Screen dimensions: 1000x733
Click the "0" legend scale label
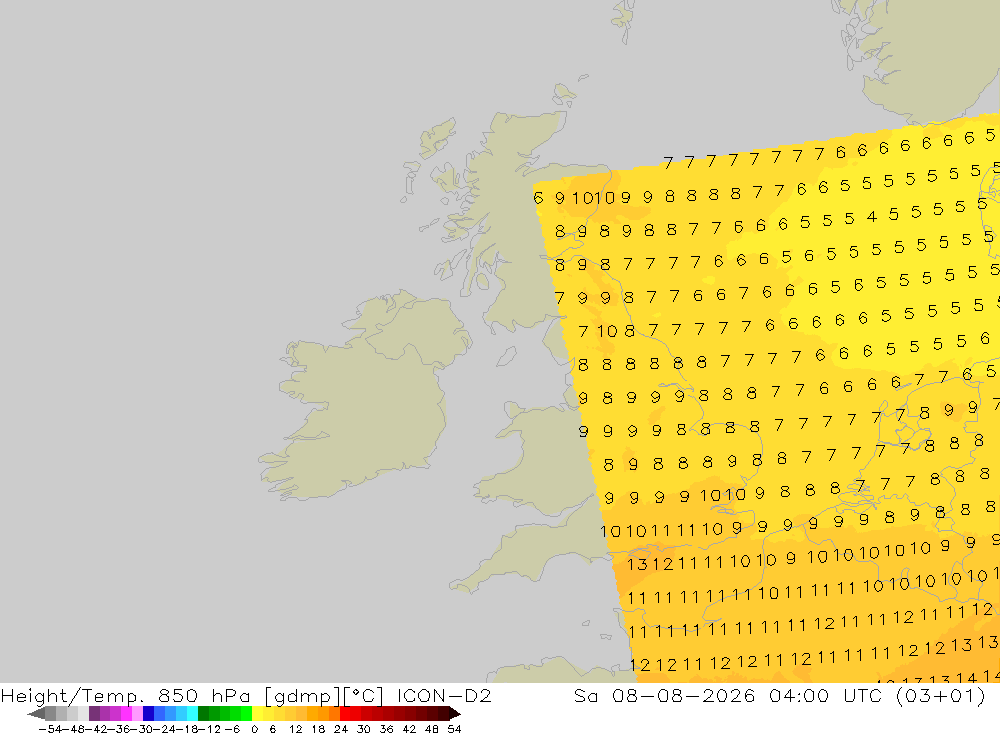pyautogui.click(x=254, y=729)
